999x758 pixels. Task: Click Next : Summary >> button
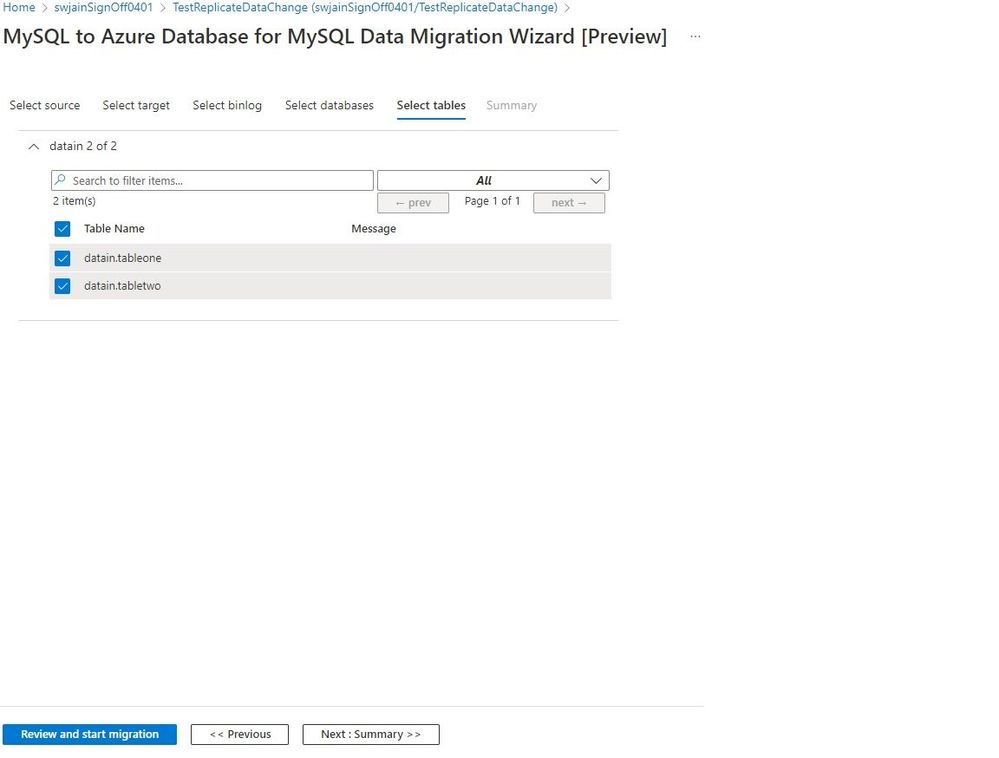[371, 734]
